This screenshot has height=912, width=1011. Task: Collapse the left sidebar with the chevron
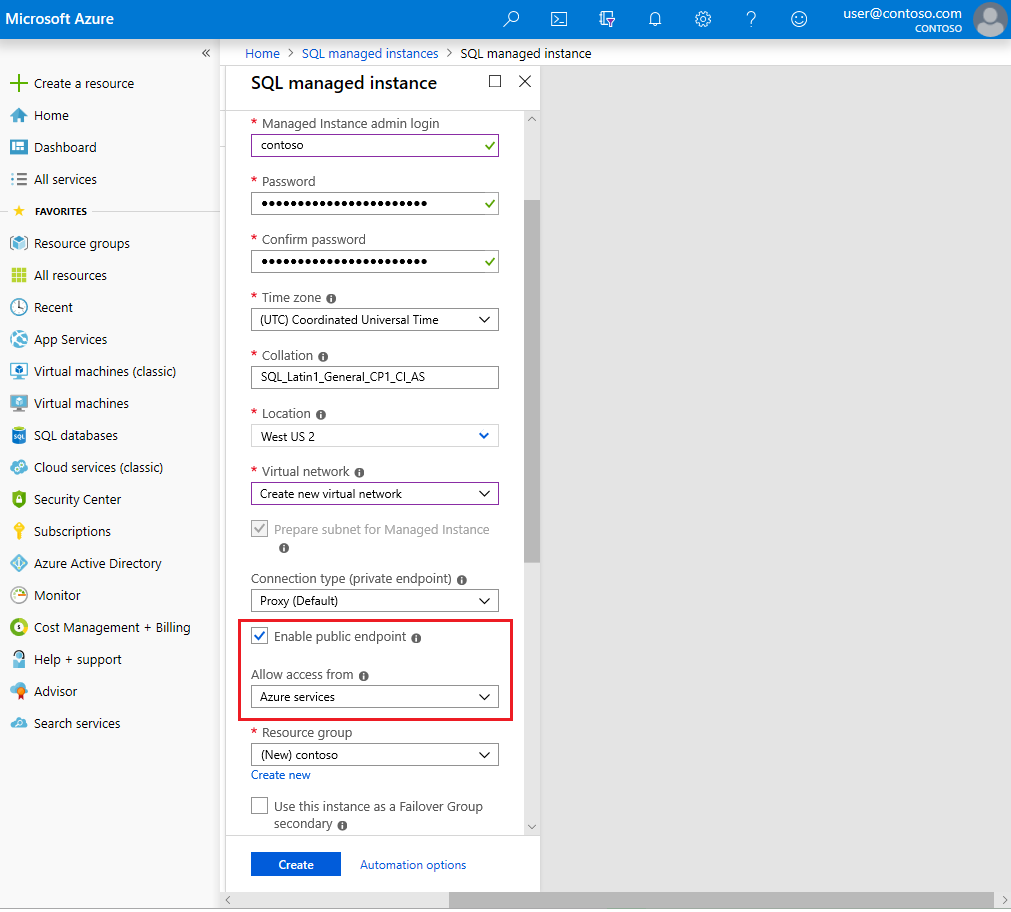coord(206,53)
